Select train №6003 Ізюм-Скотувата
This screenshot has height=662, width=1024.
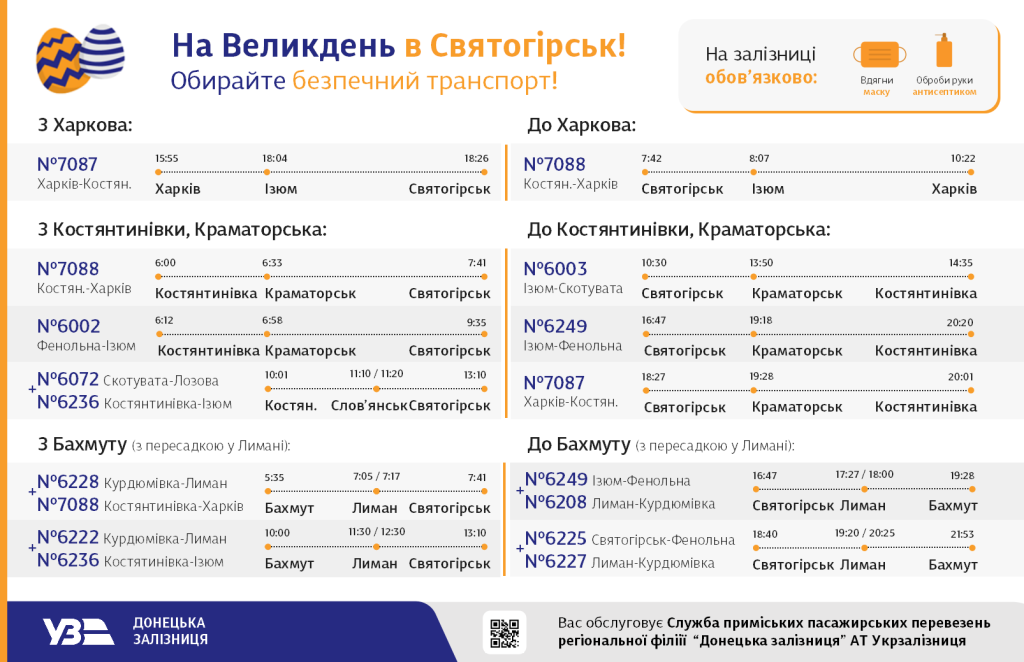tap(564, 276)
